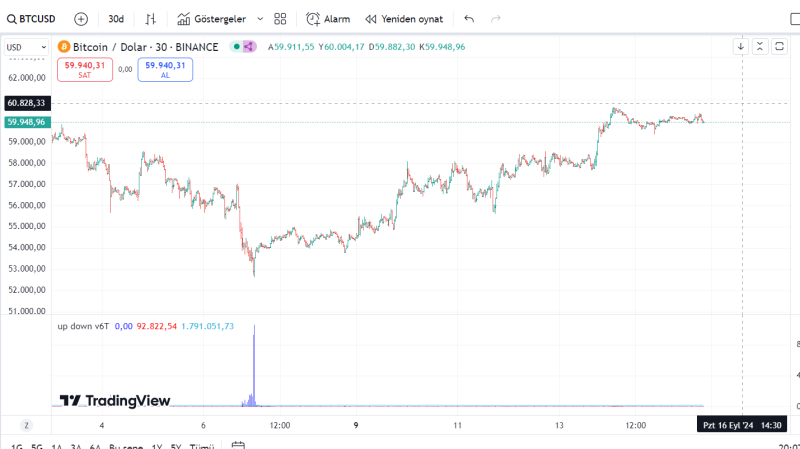Image resolution: width=800 pixels, height=449 pixels.
Task: Maximize the chart pane square icon
Action: coord(779,46)
